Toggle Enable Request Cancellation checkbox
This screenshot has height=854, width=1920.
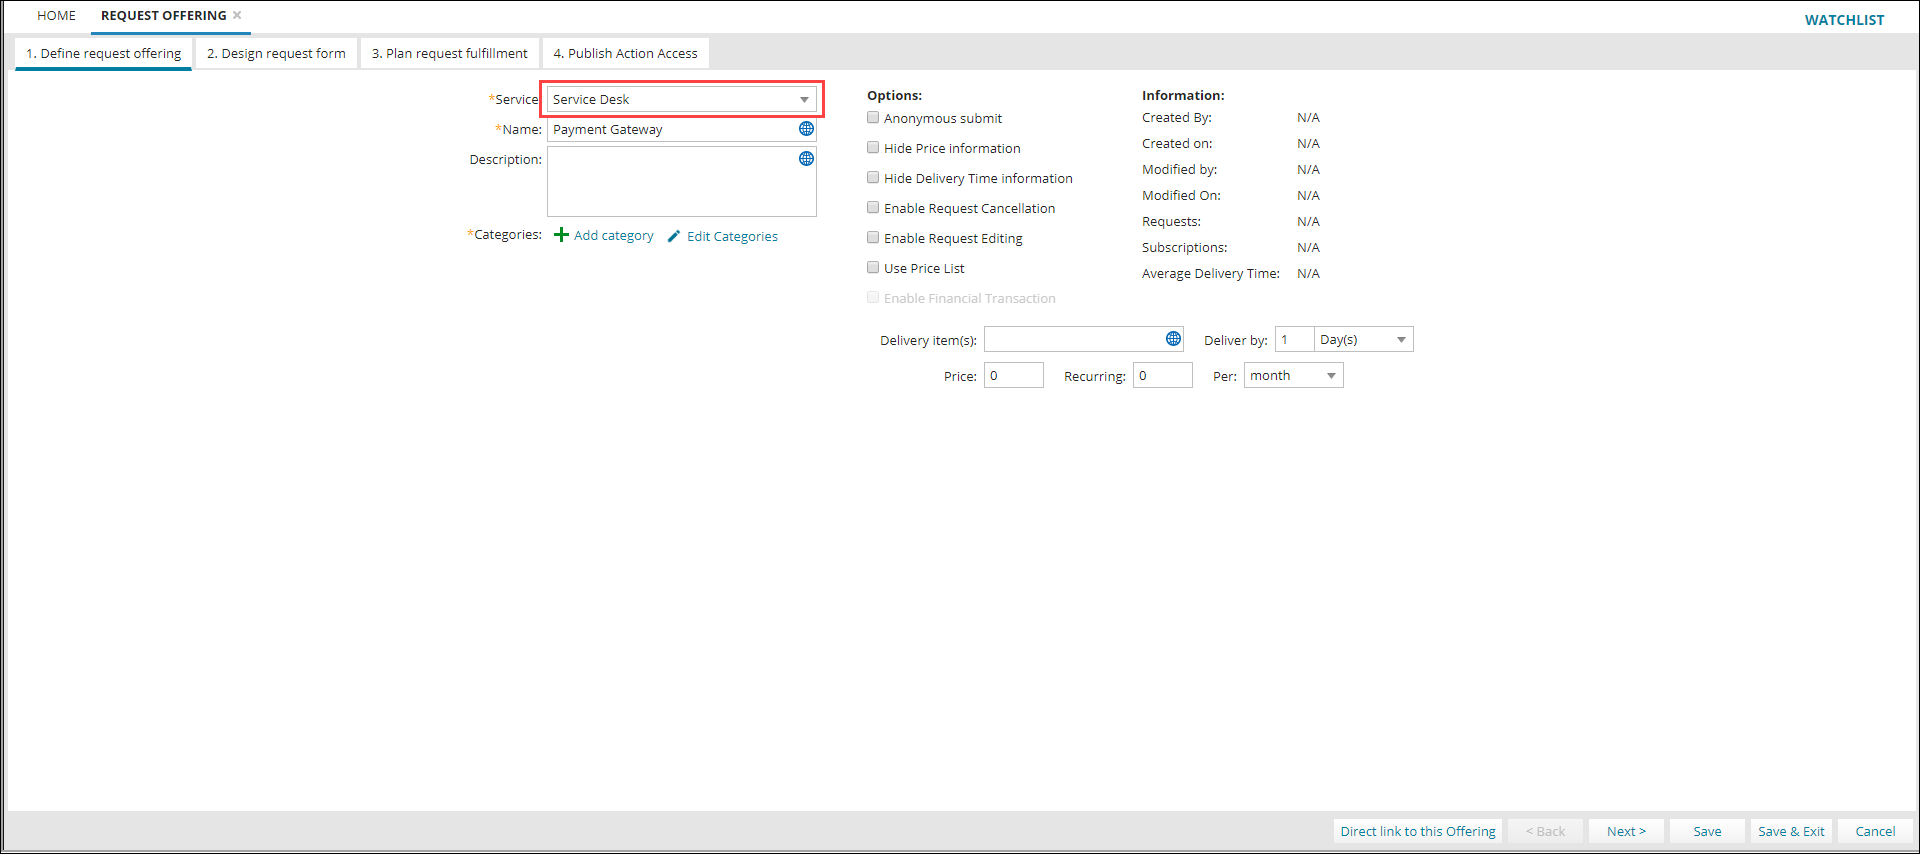[x=873, y=208]
